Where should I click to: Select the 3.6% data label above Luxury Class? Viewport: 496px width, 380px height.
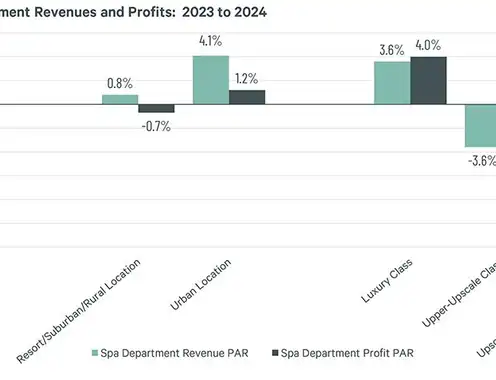pyautogui.click(x=392, y=50)
